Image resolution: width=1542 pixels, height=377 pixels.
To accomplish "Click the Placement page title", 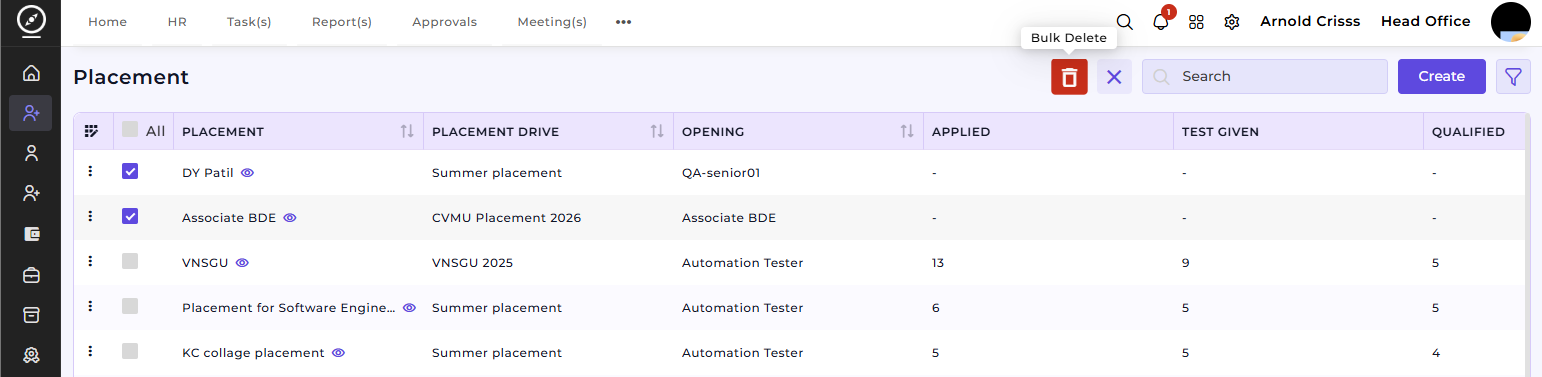I will point(131,77).
